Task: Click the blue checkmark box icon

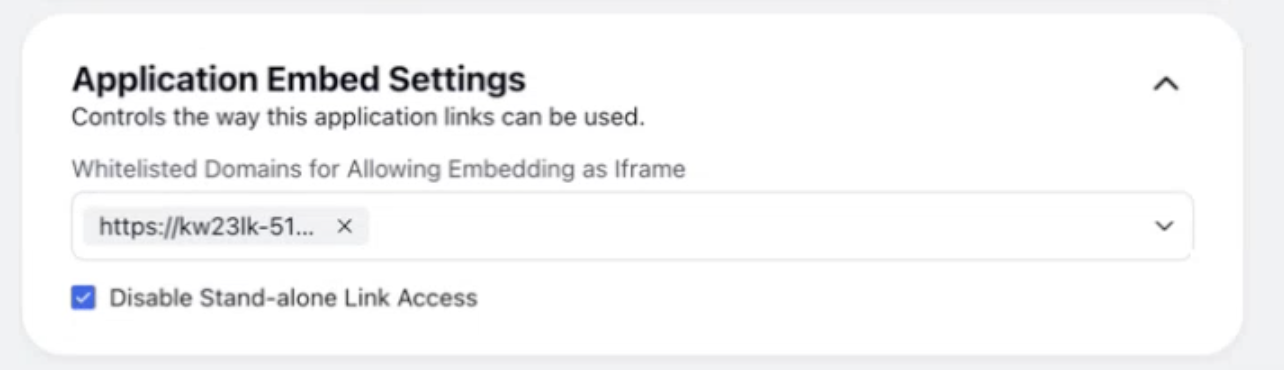Action: (83, 297)
